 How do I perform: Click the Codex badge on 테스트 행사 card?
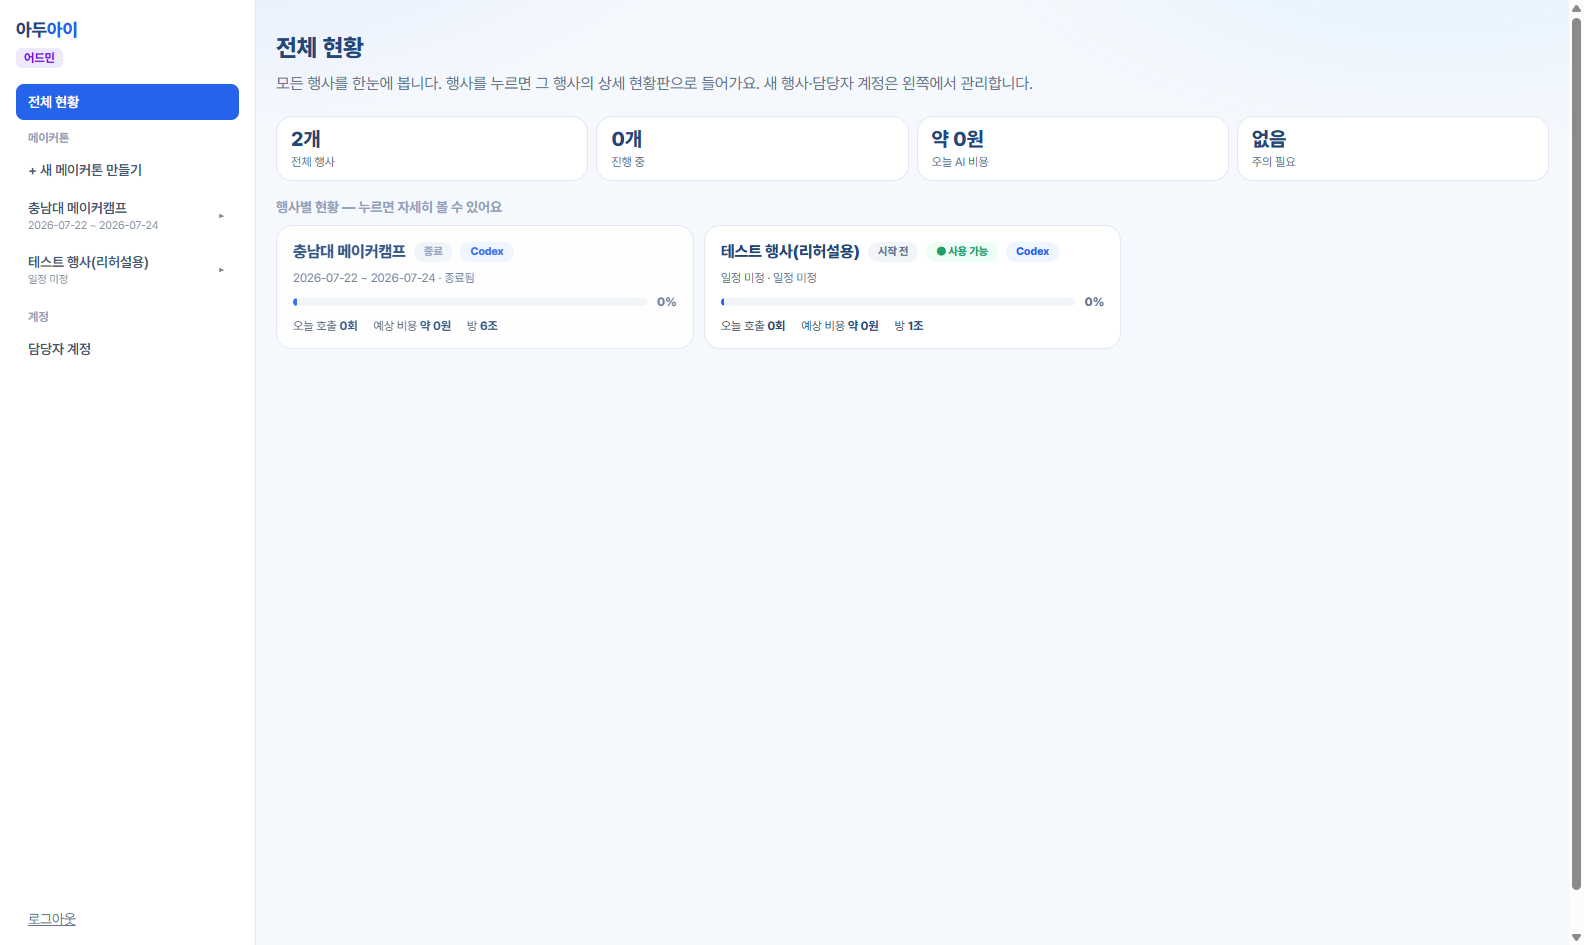pyautogui.click(x=1032, y=251)
